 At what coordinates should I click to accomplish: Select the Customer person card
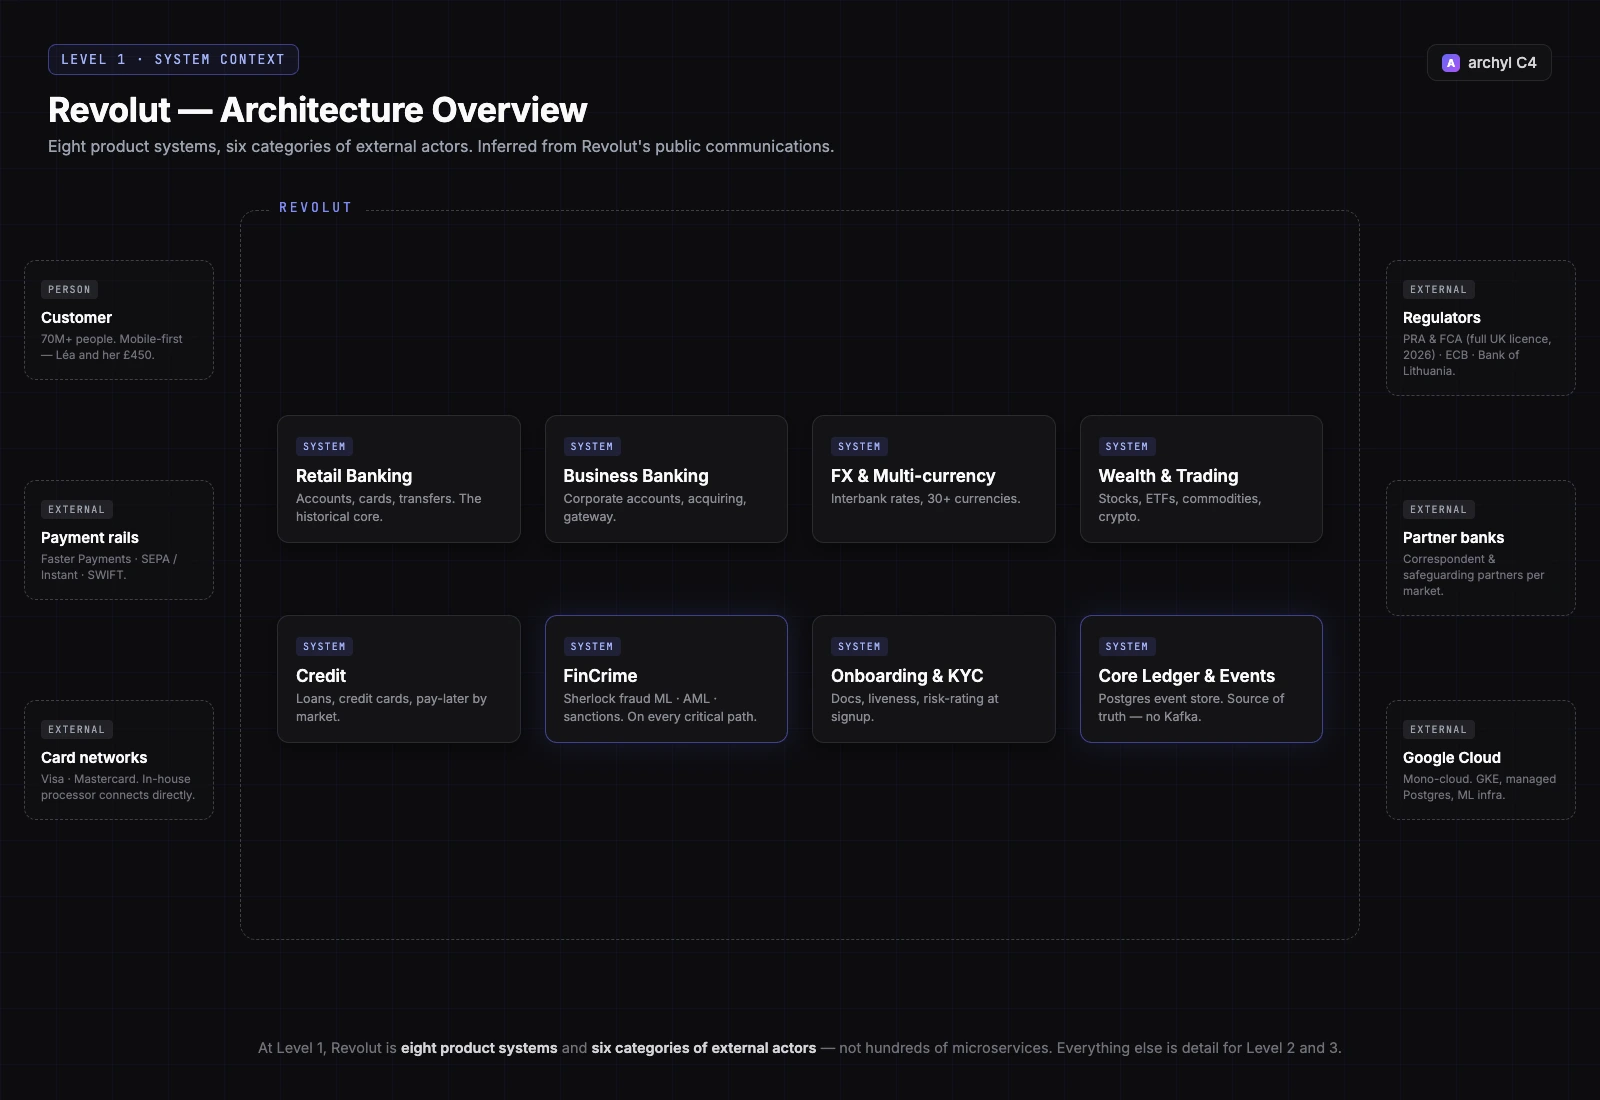[119, 320]
